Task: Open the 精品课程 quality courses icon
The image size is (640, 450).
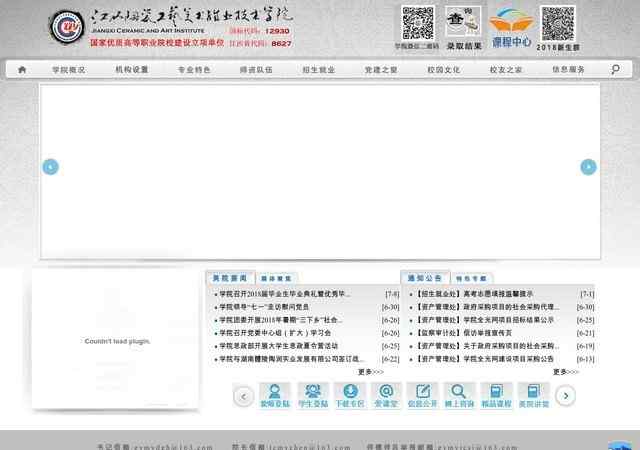Action: (x=496, y=395)
